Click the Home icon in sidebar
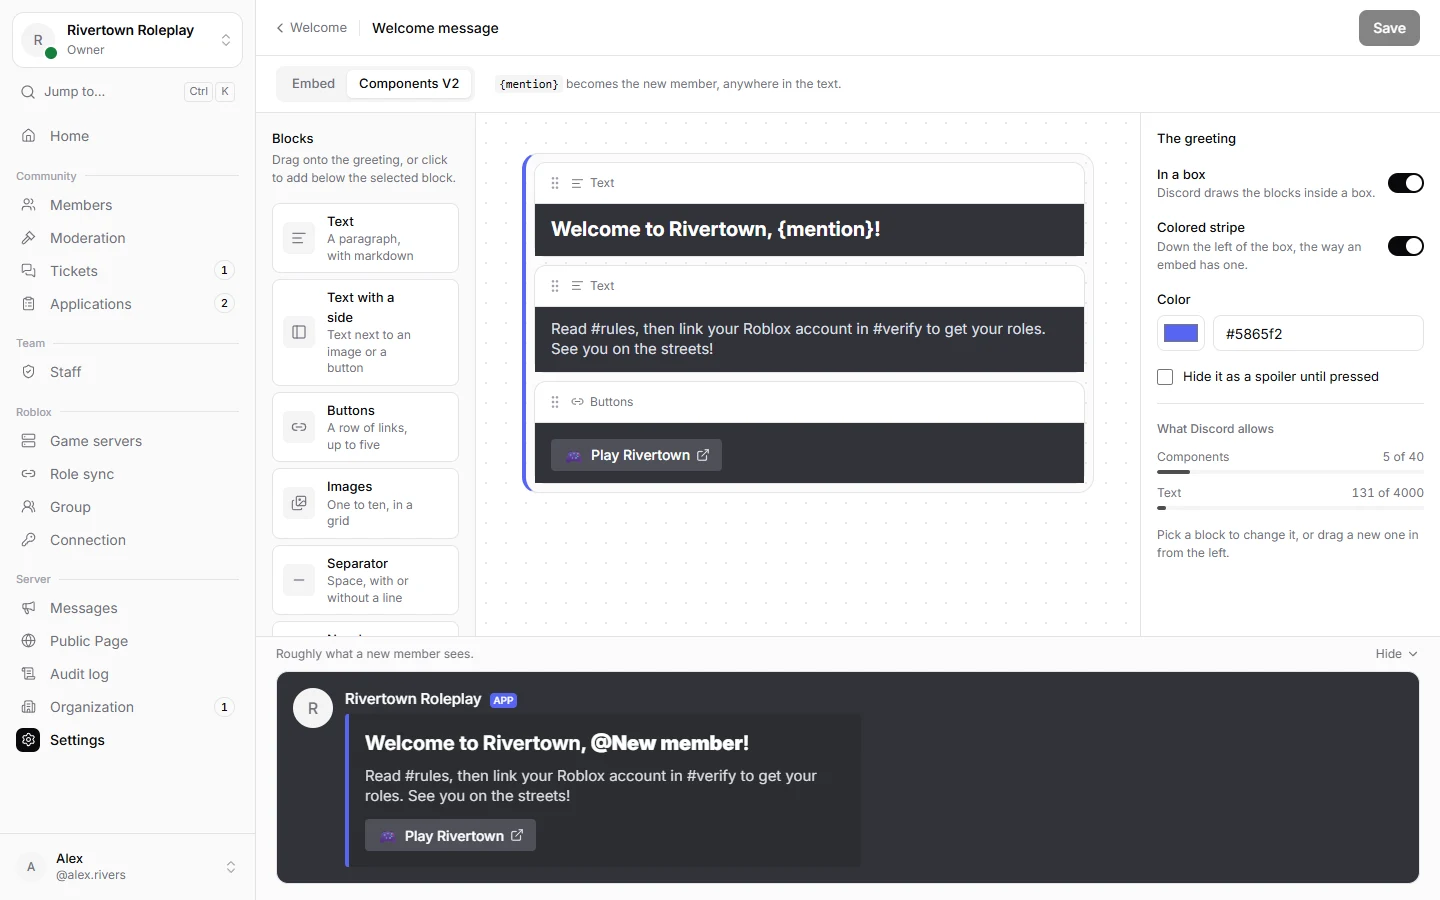Image resolution: width=1440 pixels, height=900 pixels. [29, 136]
